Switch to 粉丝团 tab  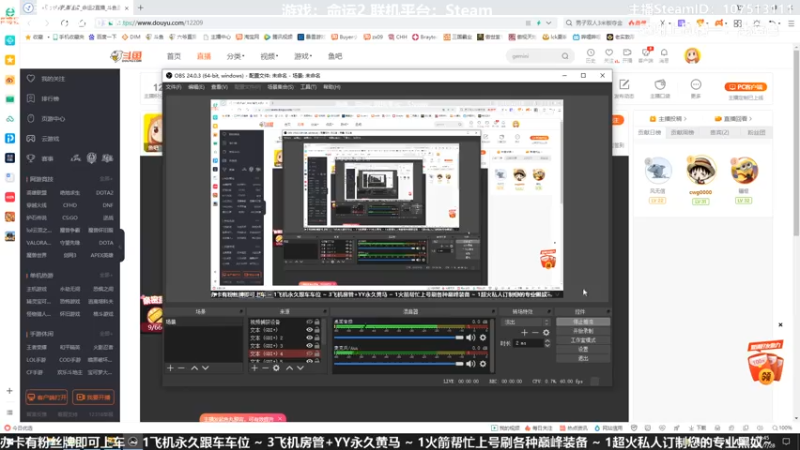coord(756,133)
